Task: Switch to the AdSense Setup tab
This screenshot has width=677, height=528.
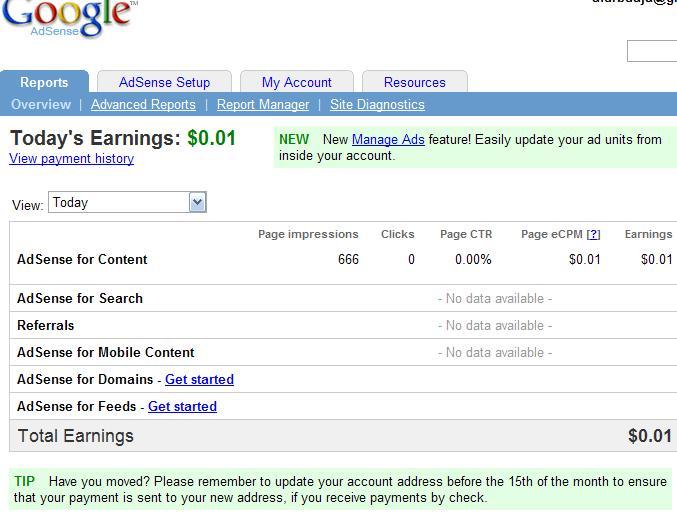Action: [165, 82]
